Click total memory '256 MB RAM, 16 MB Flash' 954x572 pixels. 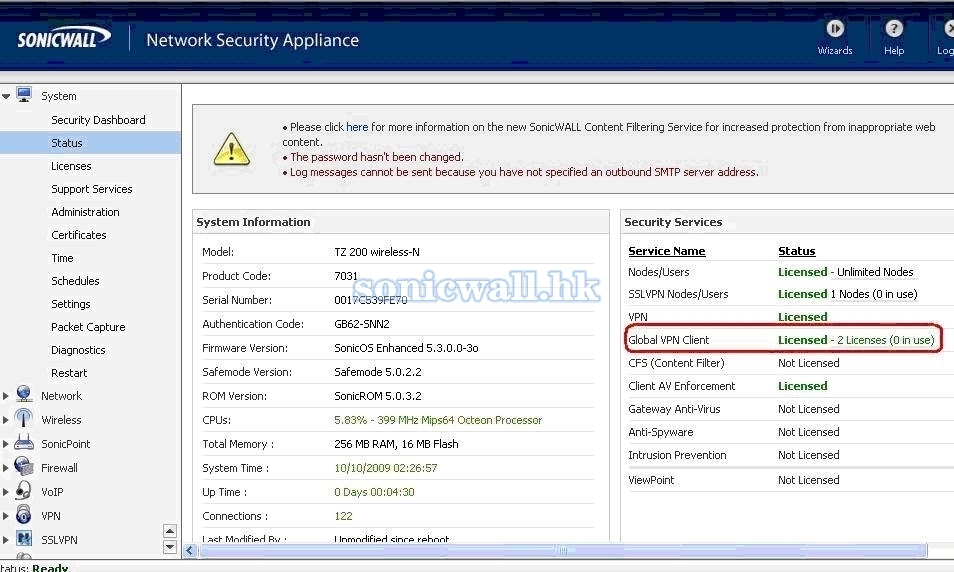pos(396,444)
